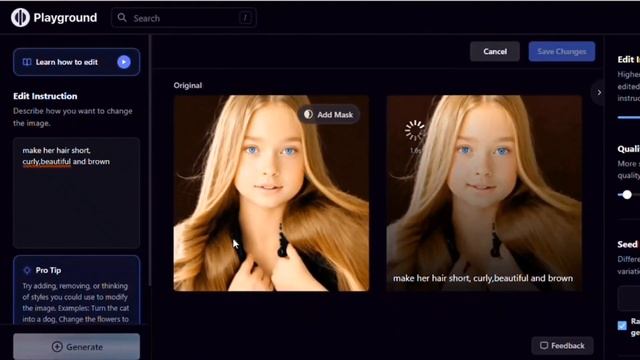
Task: Focus the Search input field
Action: pos(184,18)
